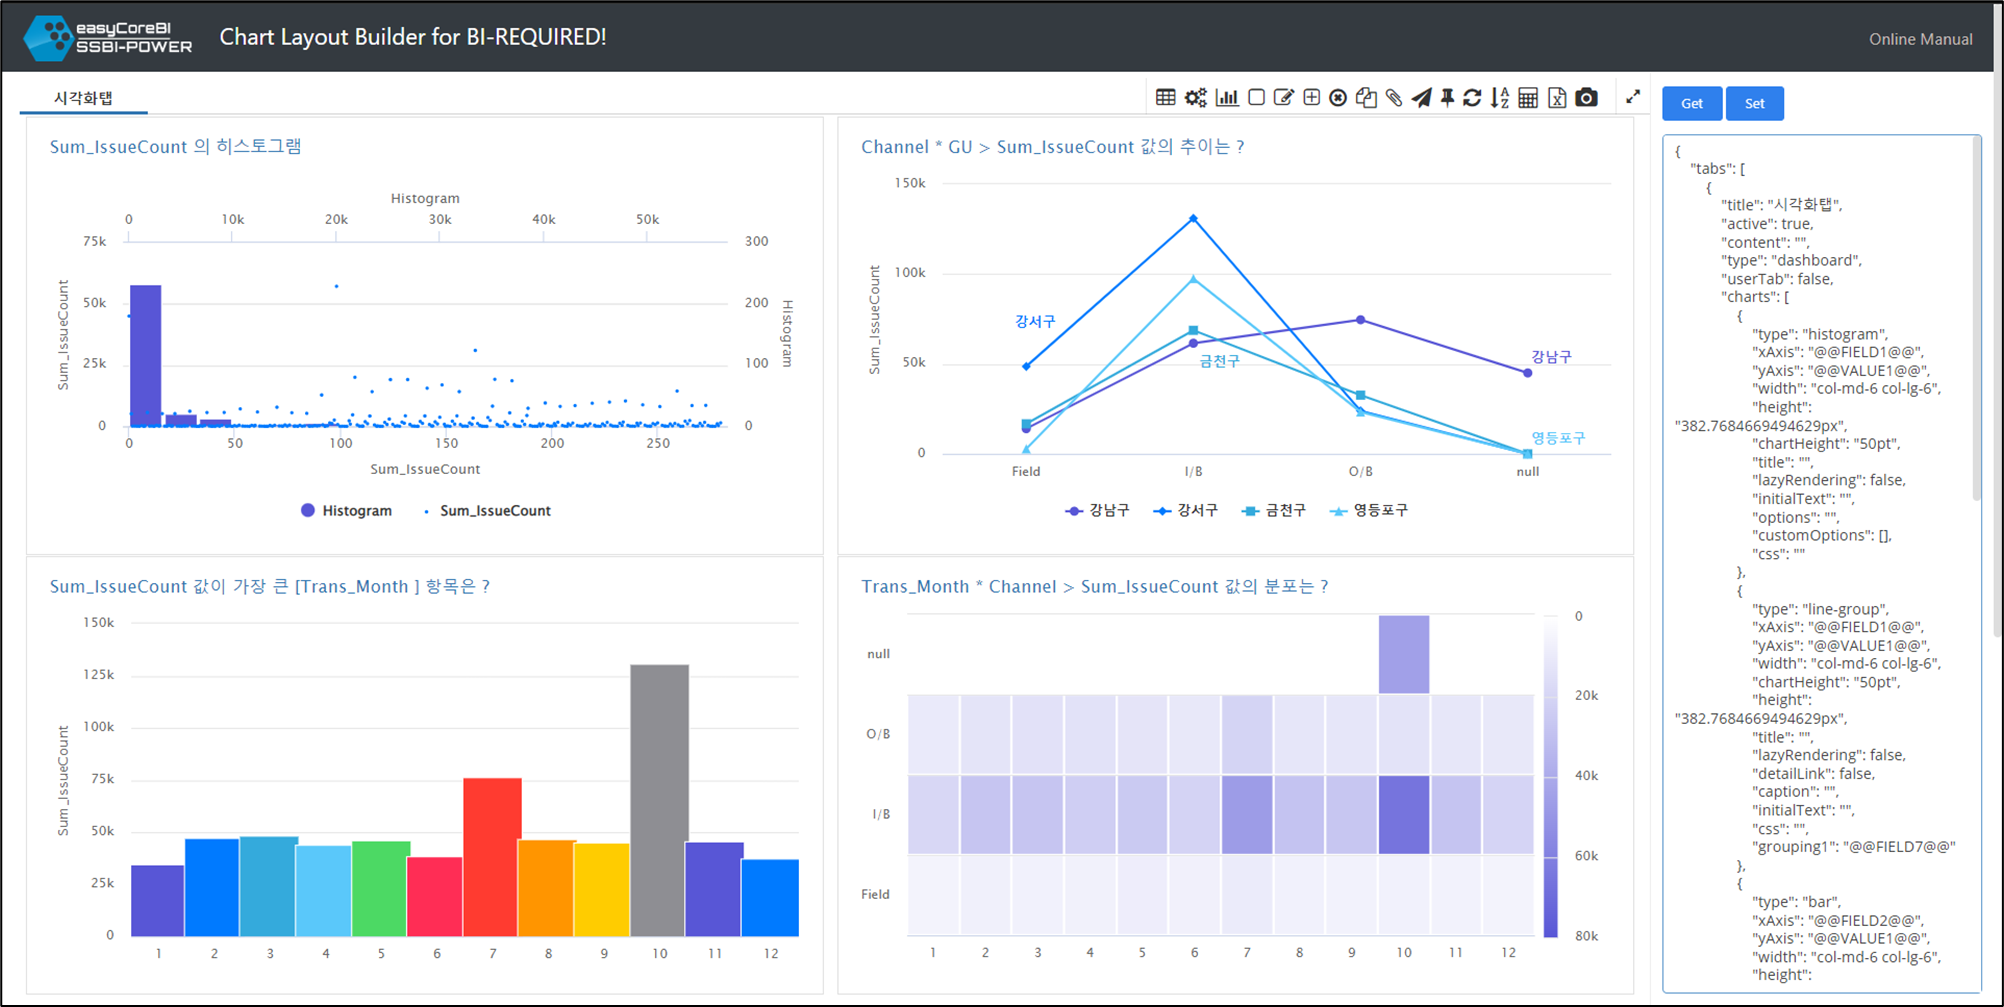Click the 강남구 data label on line chart

point(1551,357)
